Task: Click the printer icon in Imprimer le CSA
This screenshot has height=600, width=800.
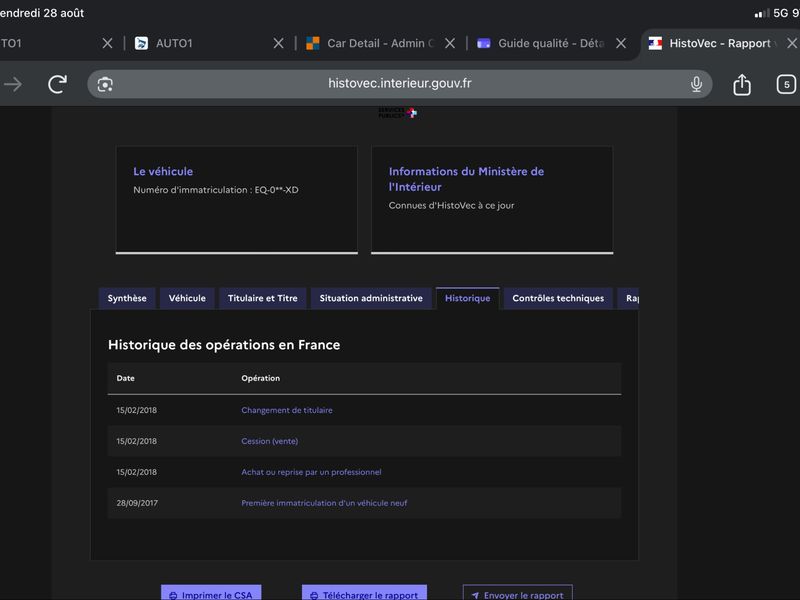Action: click(173, 595)
